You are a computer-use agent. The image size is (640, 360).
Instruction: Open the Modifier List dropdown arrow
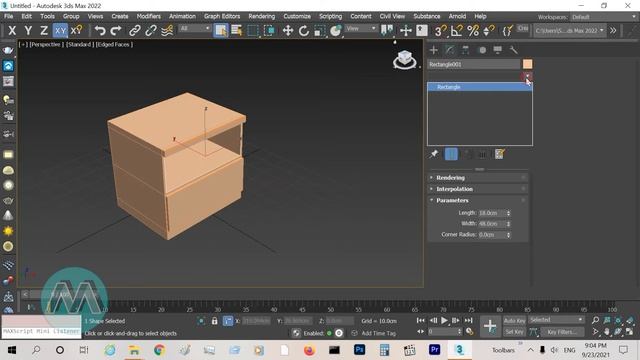(527, 76)
